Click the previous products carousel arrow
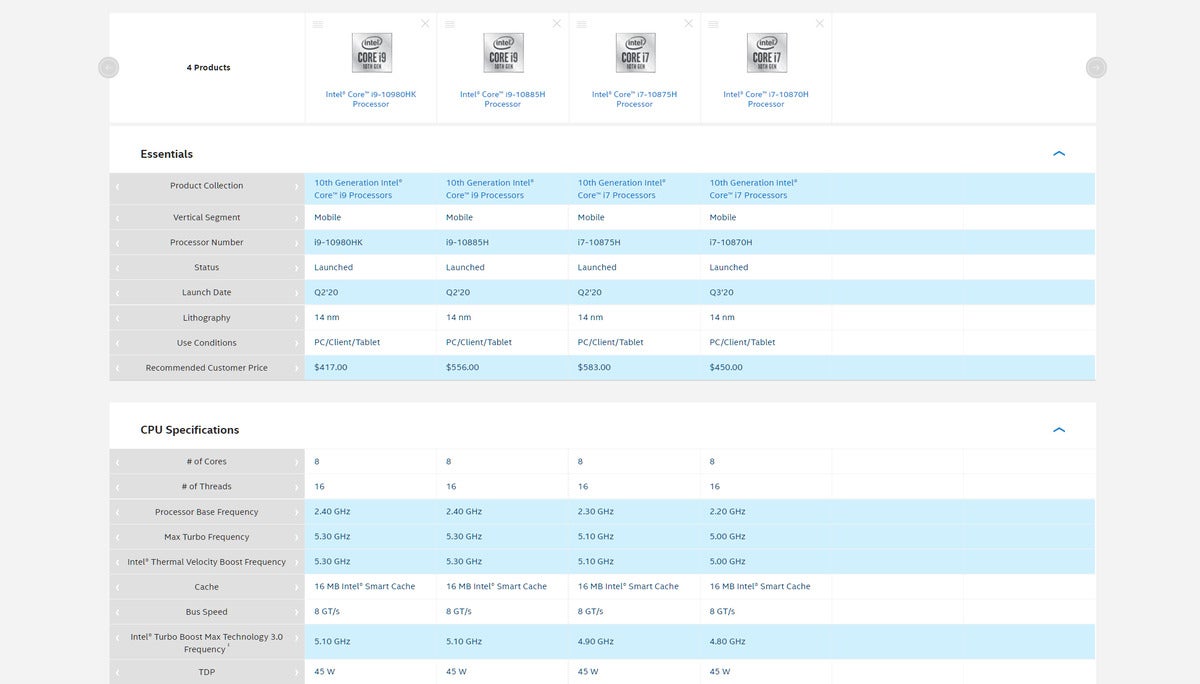1200x684 pixels. (x=109, y=67)
